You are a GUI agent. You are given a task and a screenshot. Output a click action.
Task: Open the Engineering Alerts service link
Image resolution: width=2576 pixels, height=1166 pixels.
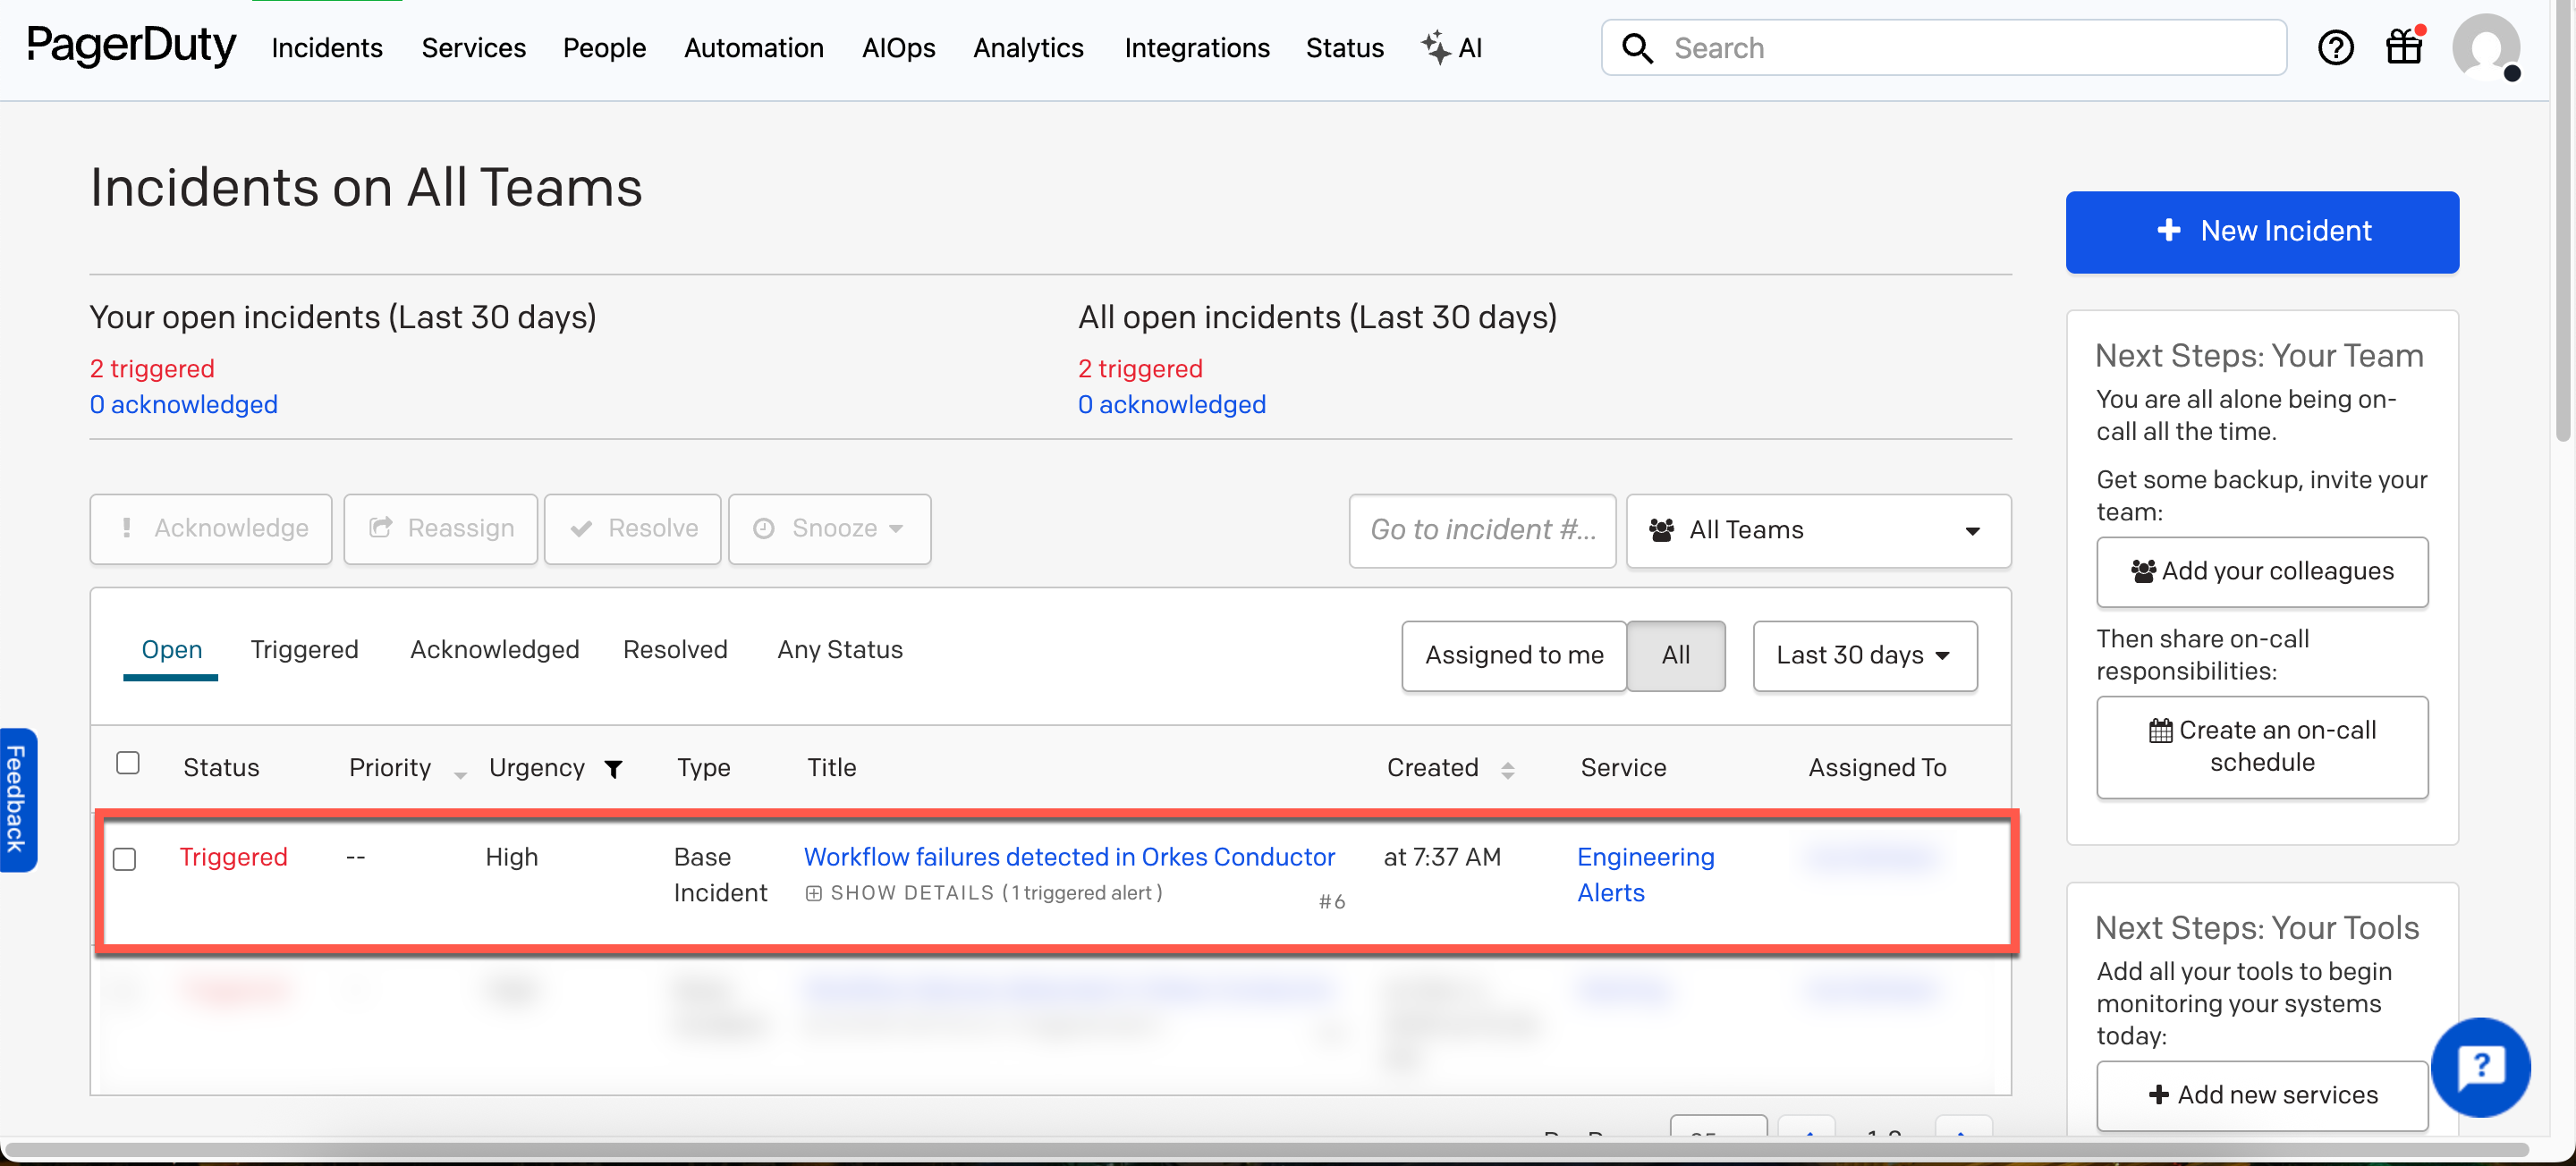1645,874
